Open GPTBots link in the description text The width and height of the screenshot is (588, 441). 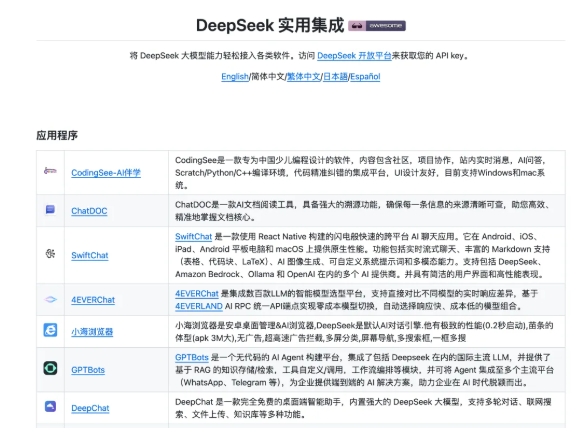coord(192,357)
